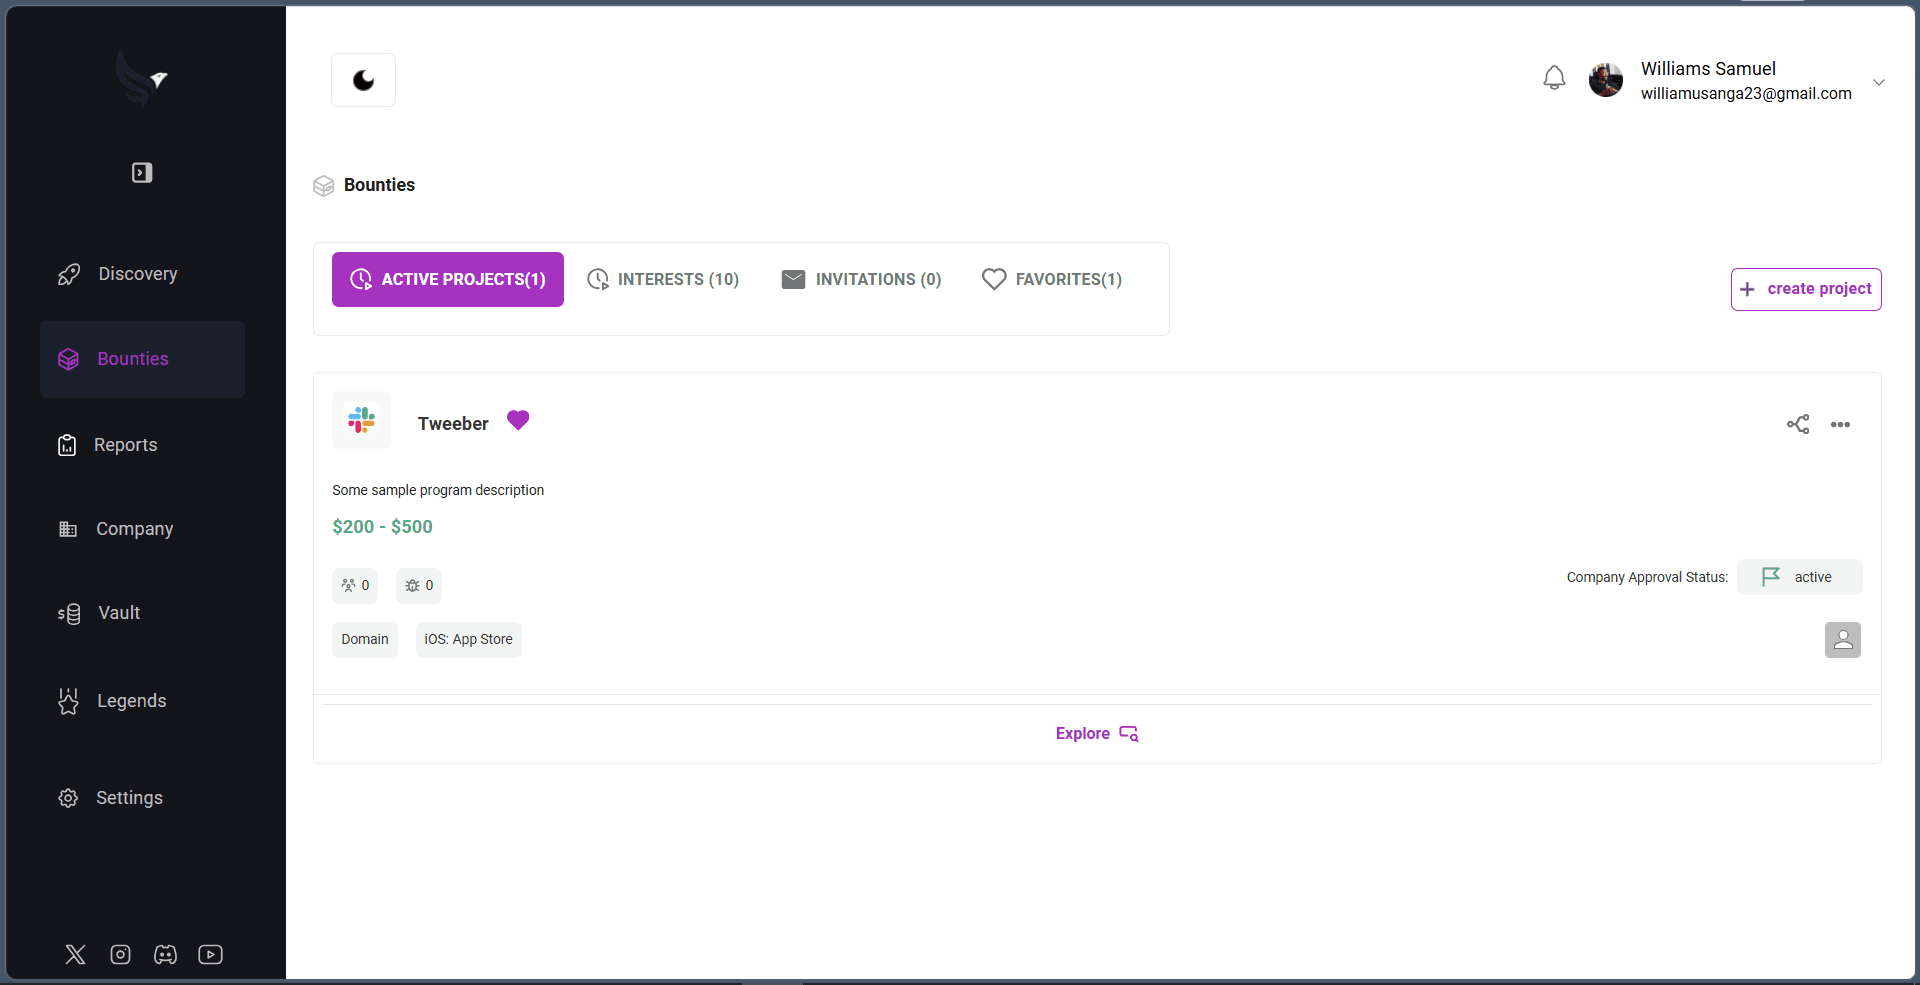Click participants count badge
Screen dimensions: 1920x985
355,586
